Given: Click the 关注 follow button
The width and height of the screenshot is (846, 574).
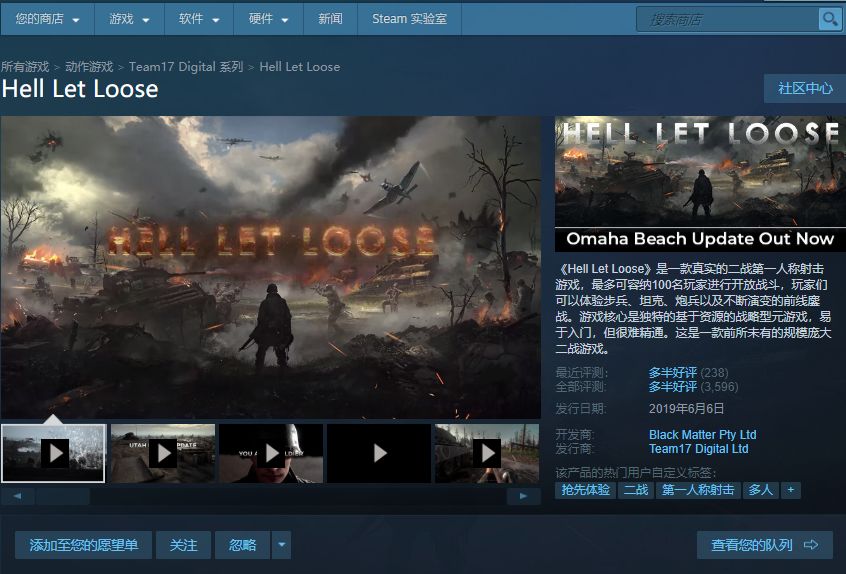Looking at the screenshot, I should click(x=183, y=545).
